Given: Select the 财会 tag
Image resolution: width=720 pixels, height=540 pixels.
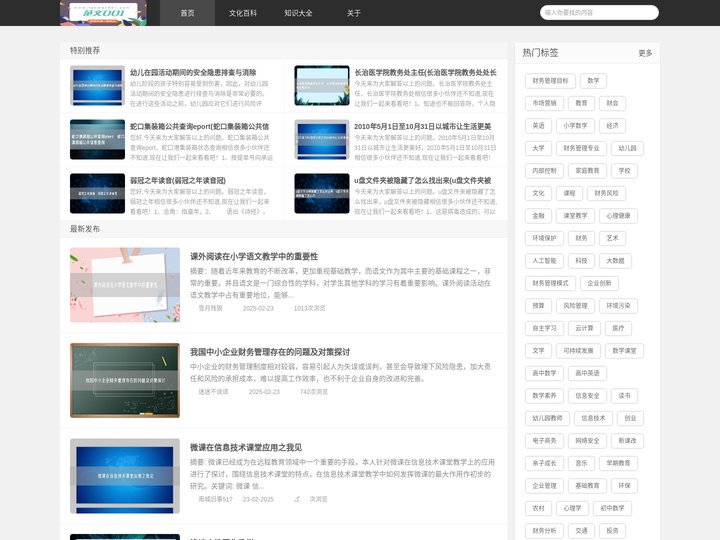Looking at the screenshot, I should (613, 103).
